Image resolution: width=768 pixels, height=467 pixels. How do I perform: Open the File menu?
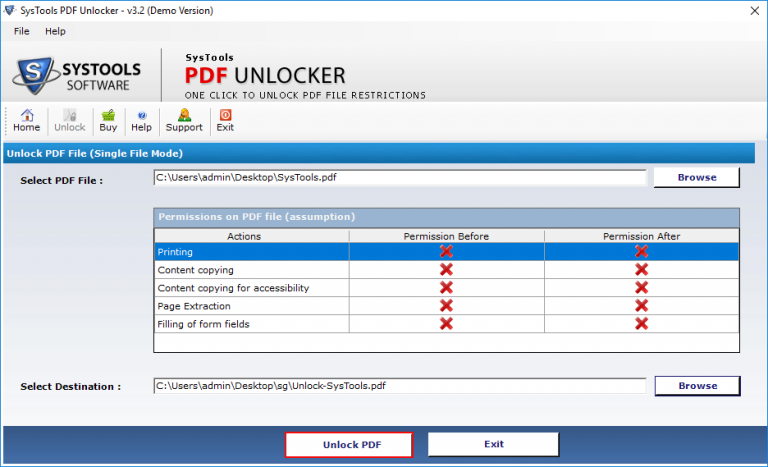pyautogui.click(x=22, y=31)
